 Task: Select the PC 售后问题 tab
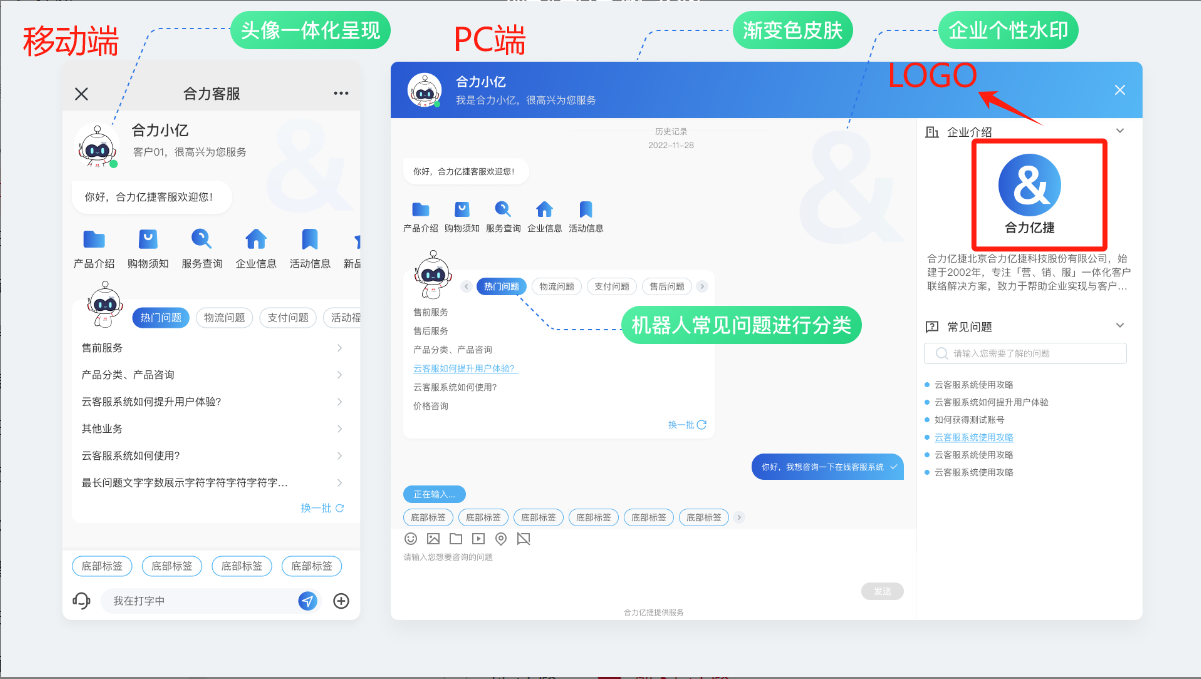[x=667, y=286]
